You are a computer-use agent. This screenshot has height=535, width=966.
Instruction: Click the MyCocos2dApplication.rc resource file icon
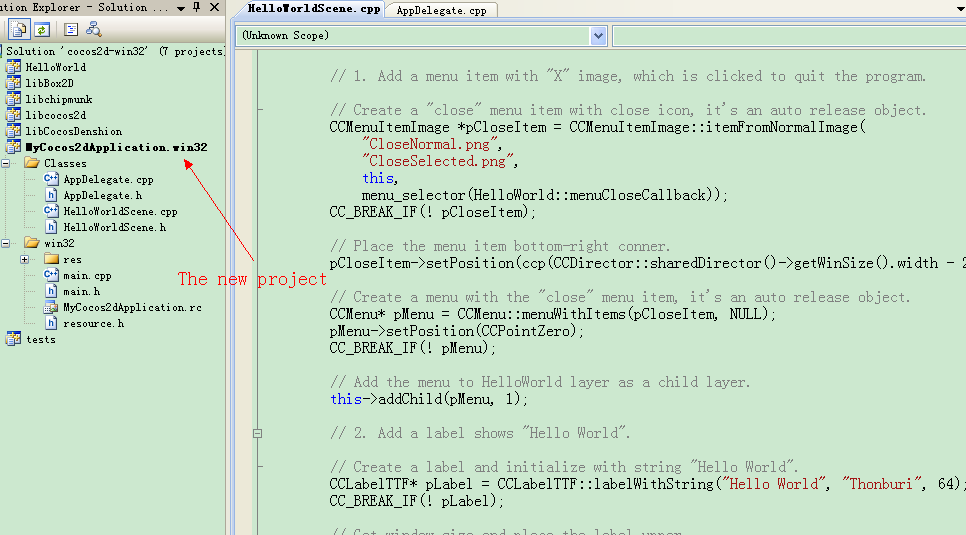(52, 307)
